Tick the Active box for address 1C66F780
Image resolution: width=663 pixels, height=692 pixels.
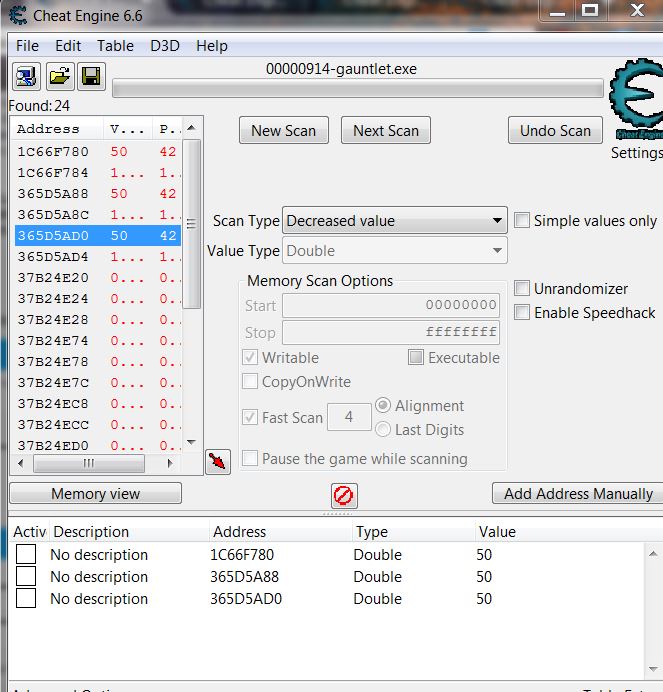pos(26,554)
